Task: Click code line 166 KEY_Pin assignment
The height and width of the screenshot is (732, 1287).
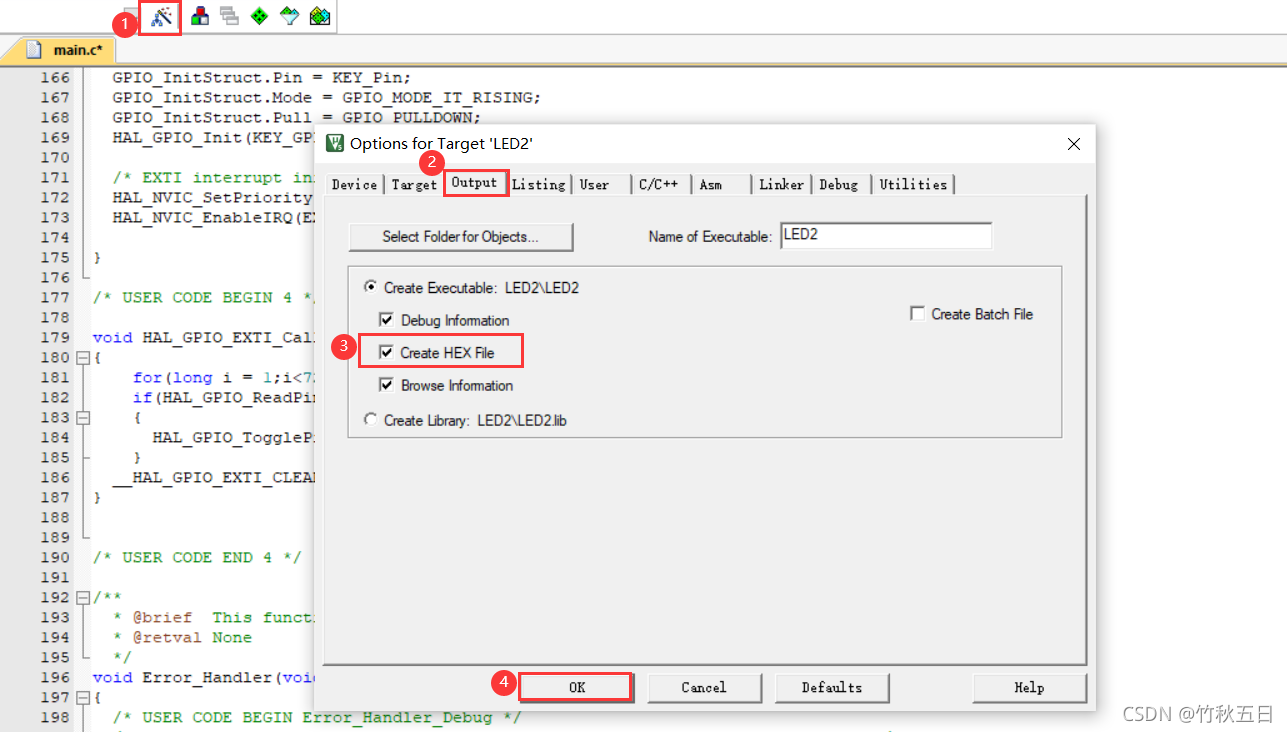Action: pos(262,77)
